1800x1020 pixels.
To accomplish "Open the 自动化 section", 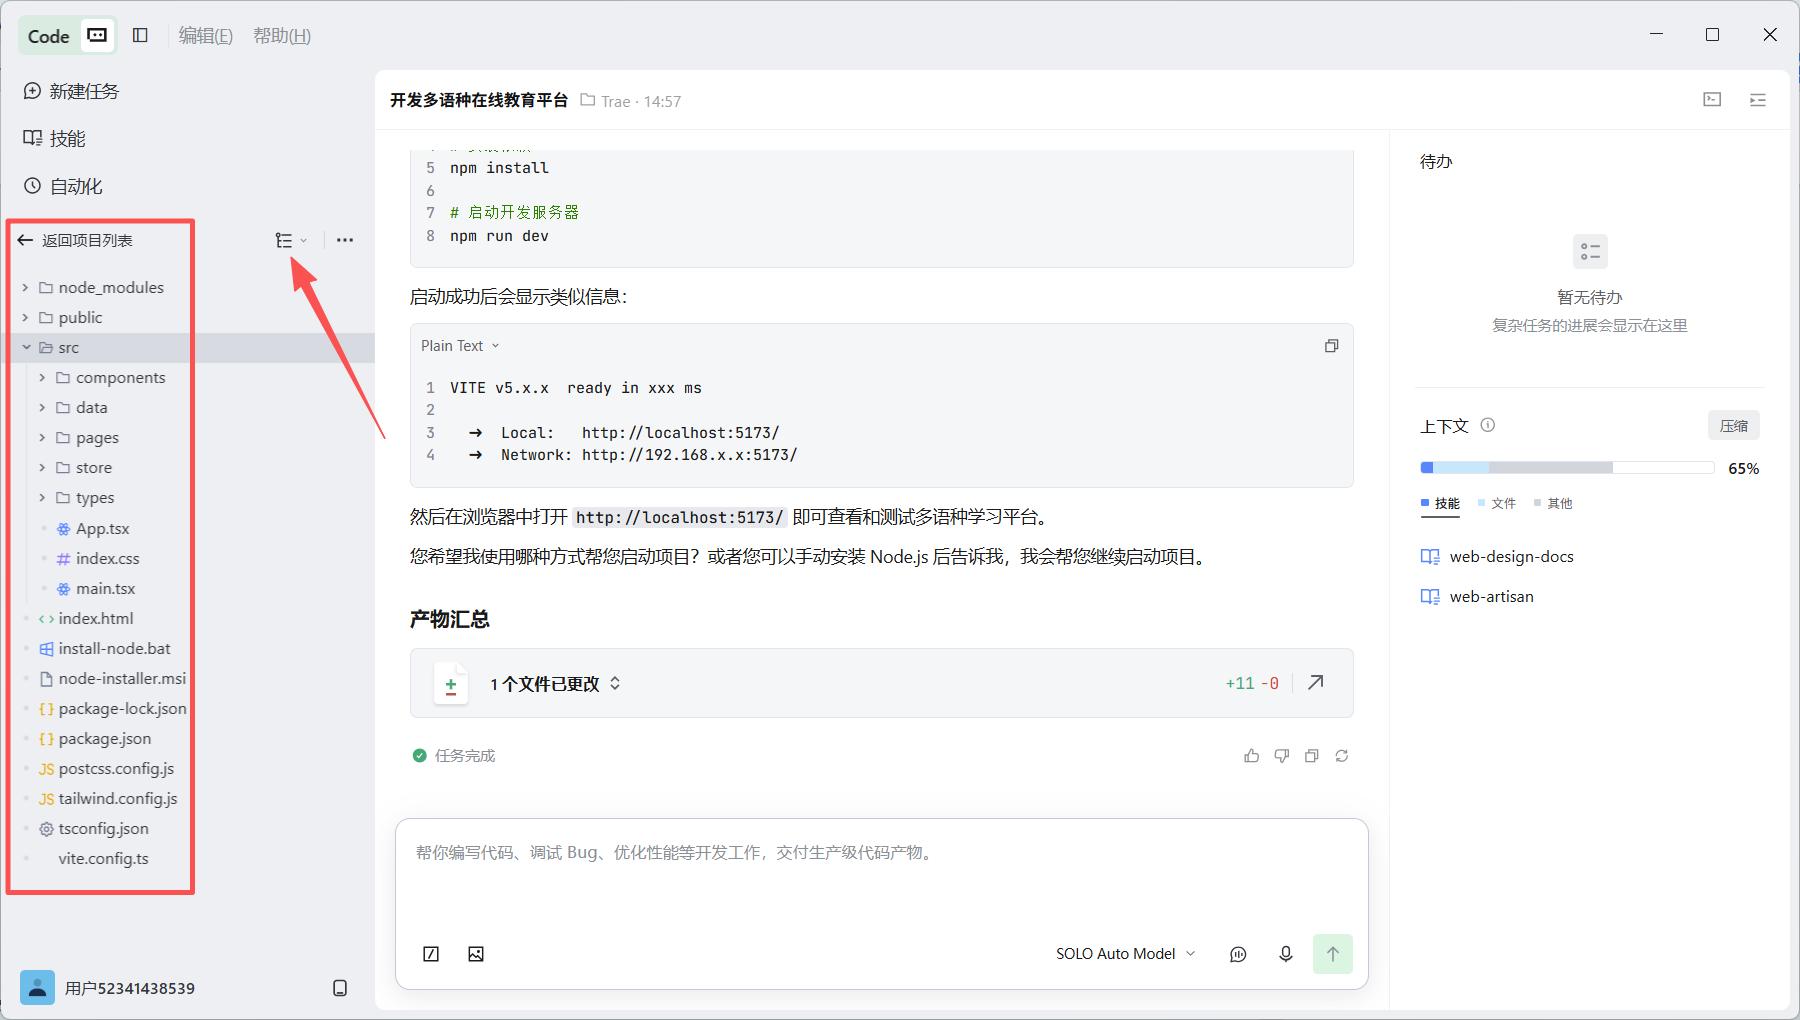I will (x=63, y=186).
